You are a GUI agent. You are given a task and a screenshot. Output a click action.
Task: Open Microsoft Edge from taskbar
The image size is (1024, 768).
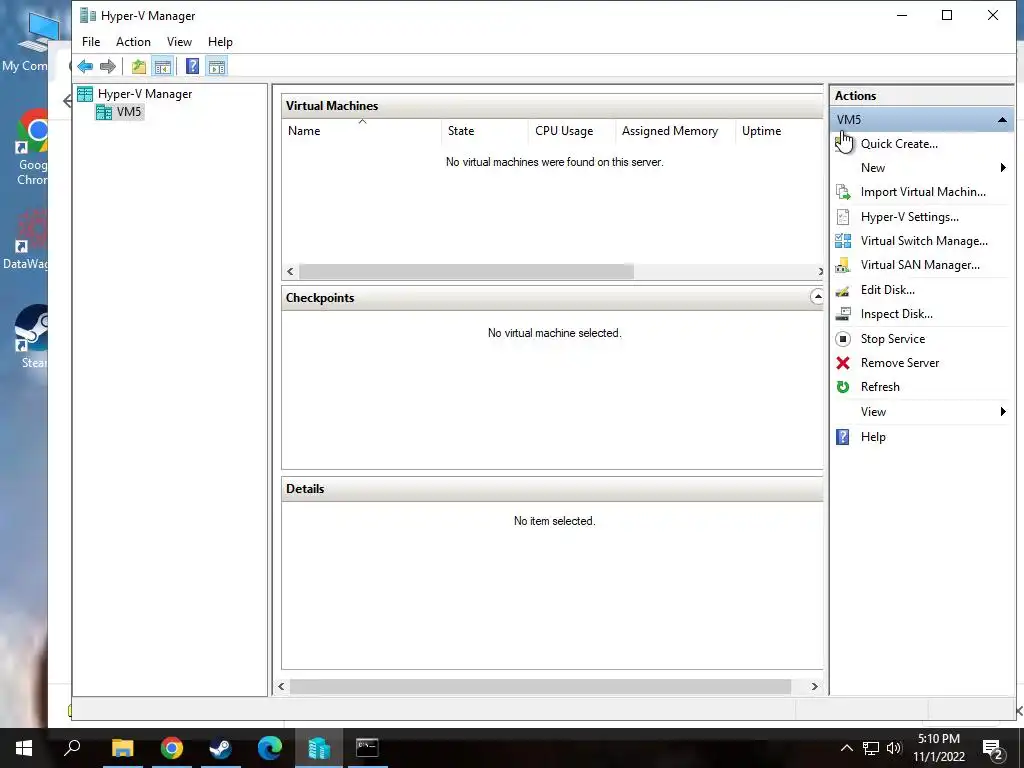[269, 748]
